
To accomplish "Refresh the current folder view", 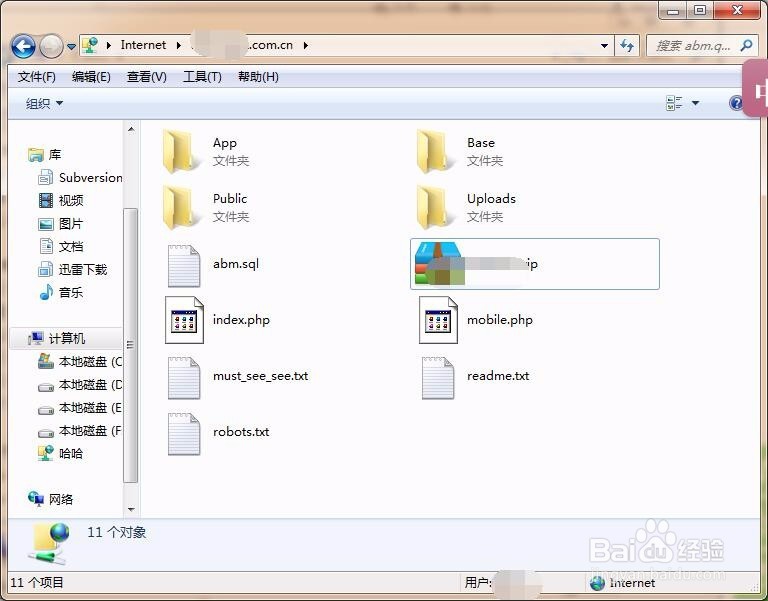I will coord(627,46).
